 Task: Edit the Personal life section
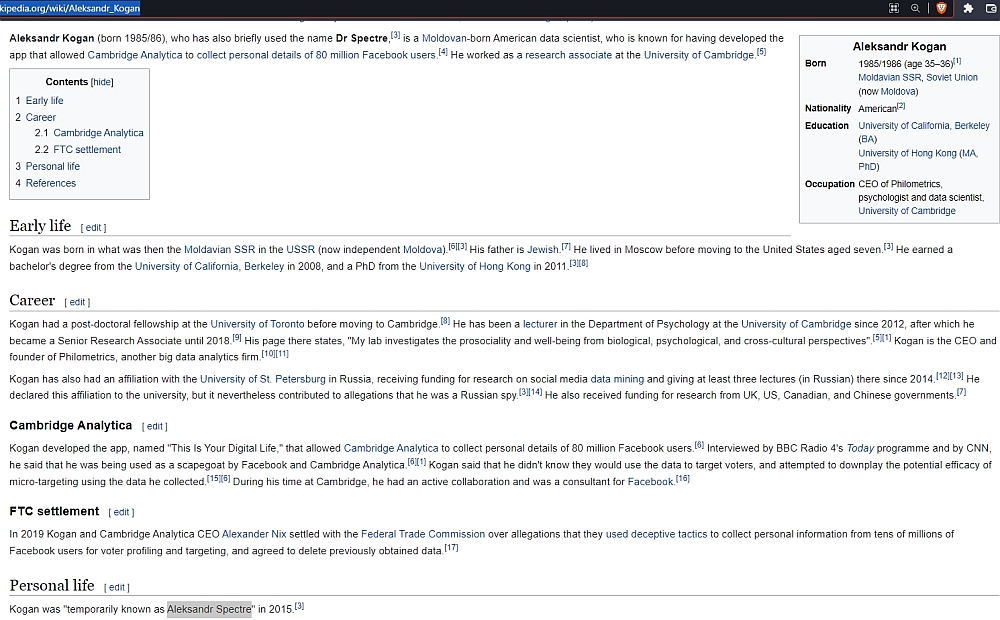[x=117, y=587]
